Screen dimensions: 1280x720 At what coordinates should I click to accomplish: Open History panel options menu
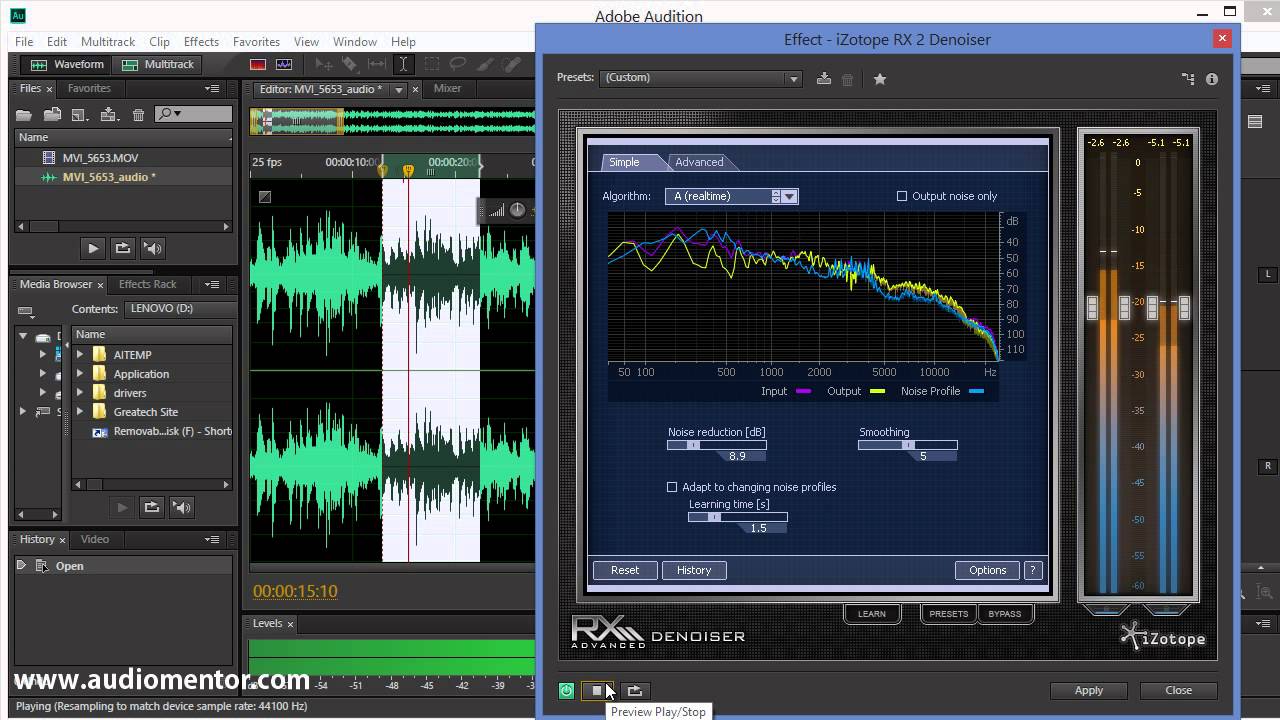pos(212,540)
